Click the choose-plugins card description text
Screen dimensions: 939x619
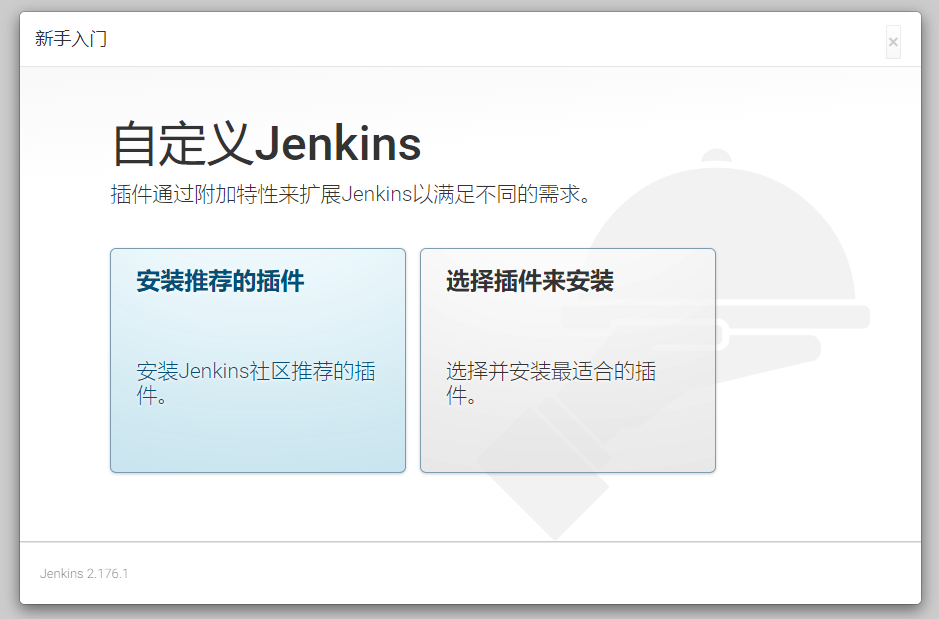562,383
